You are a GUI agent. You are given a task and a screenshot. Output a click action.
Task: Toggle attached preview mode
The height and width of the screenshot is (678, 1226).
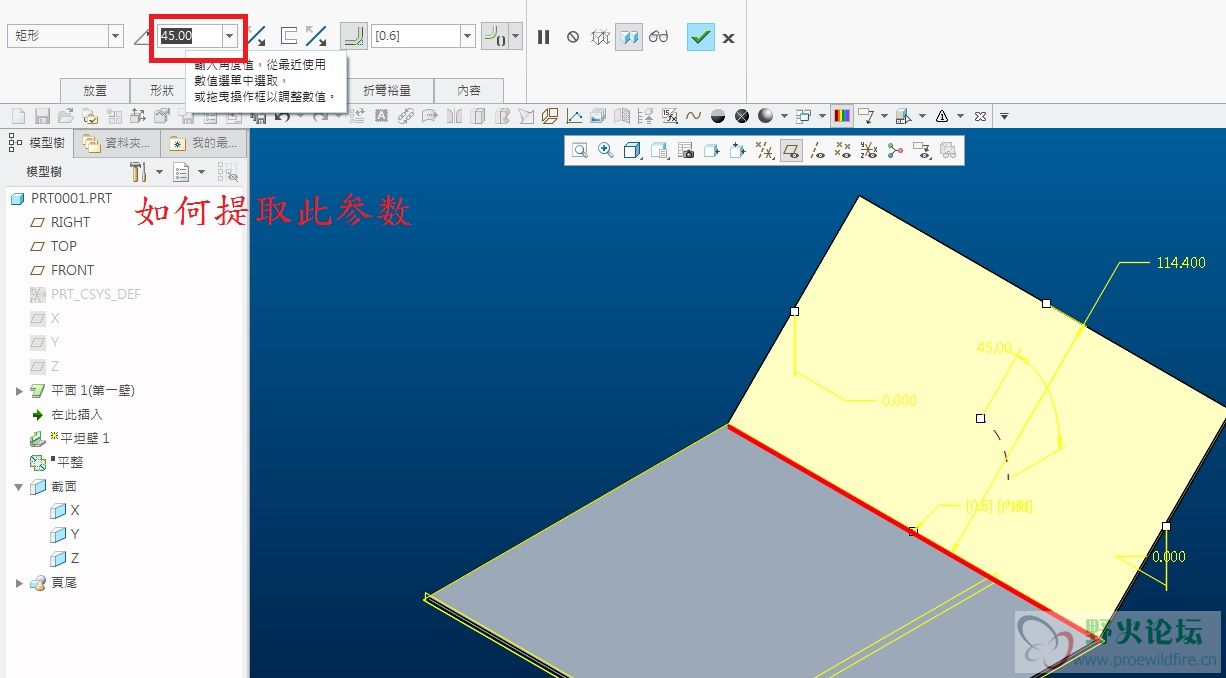[628, 37]
